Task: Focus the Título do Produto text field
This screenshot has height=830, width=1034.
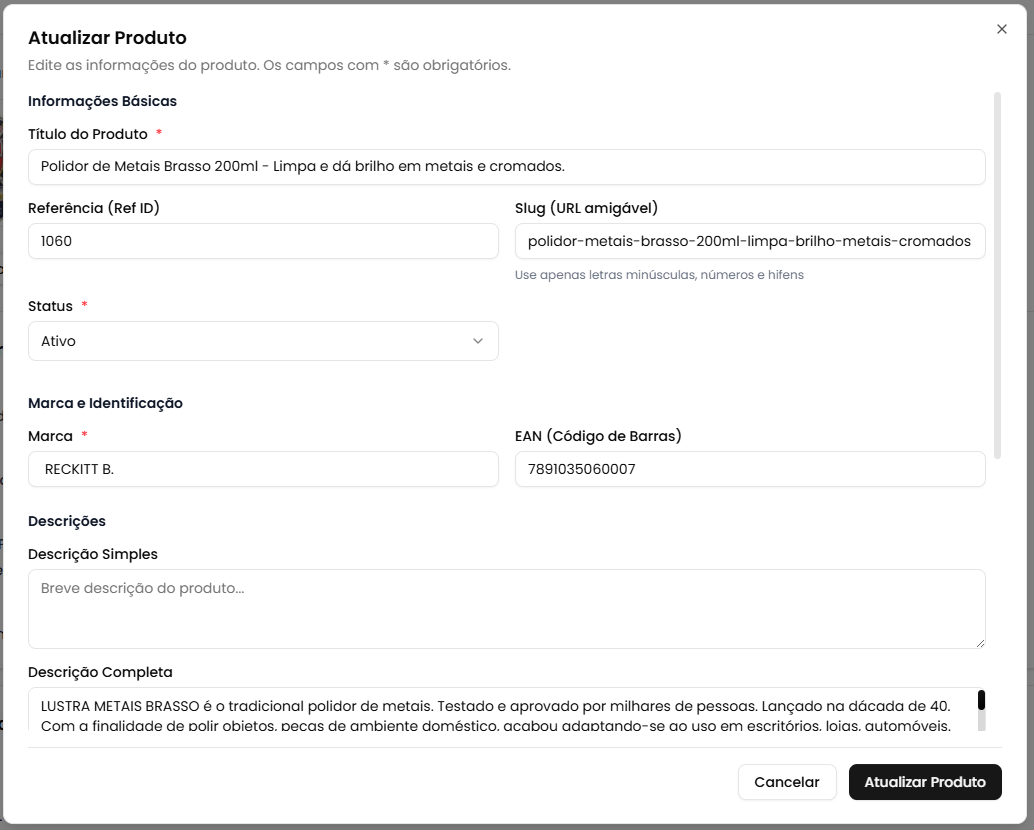Action: click(x=506, y=167)
